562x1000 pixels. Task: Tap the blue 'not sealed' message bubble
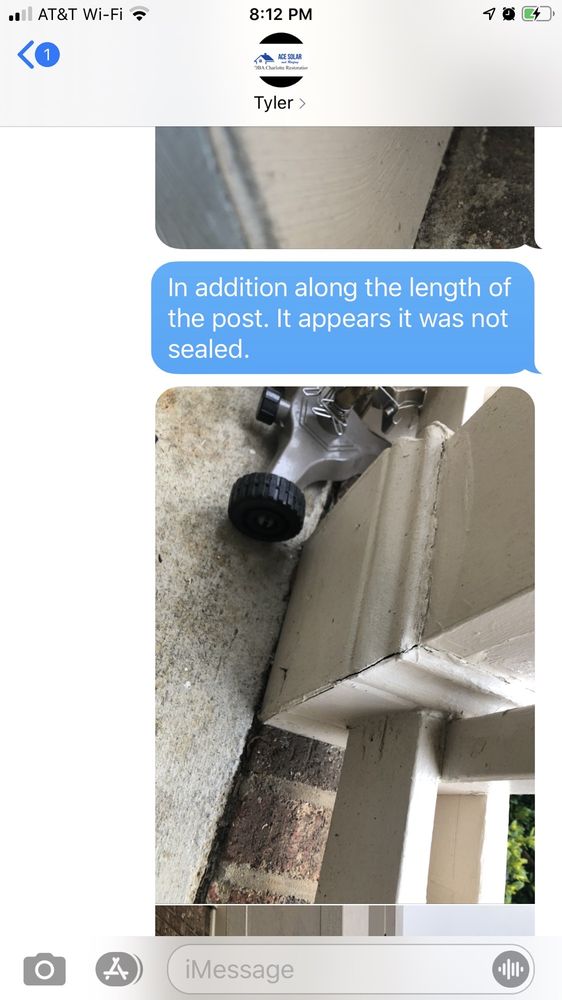click(343, 318)
